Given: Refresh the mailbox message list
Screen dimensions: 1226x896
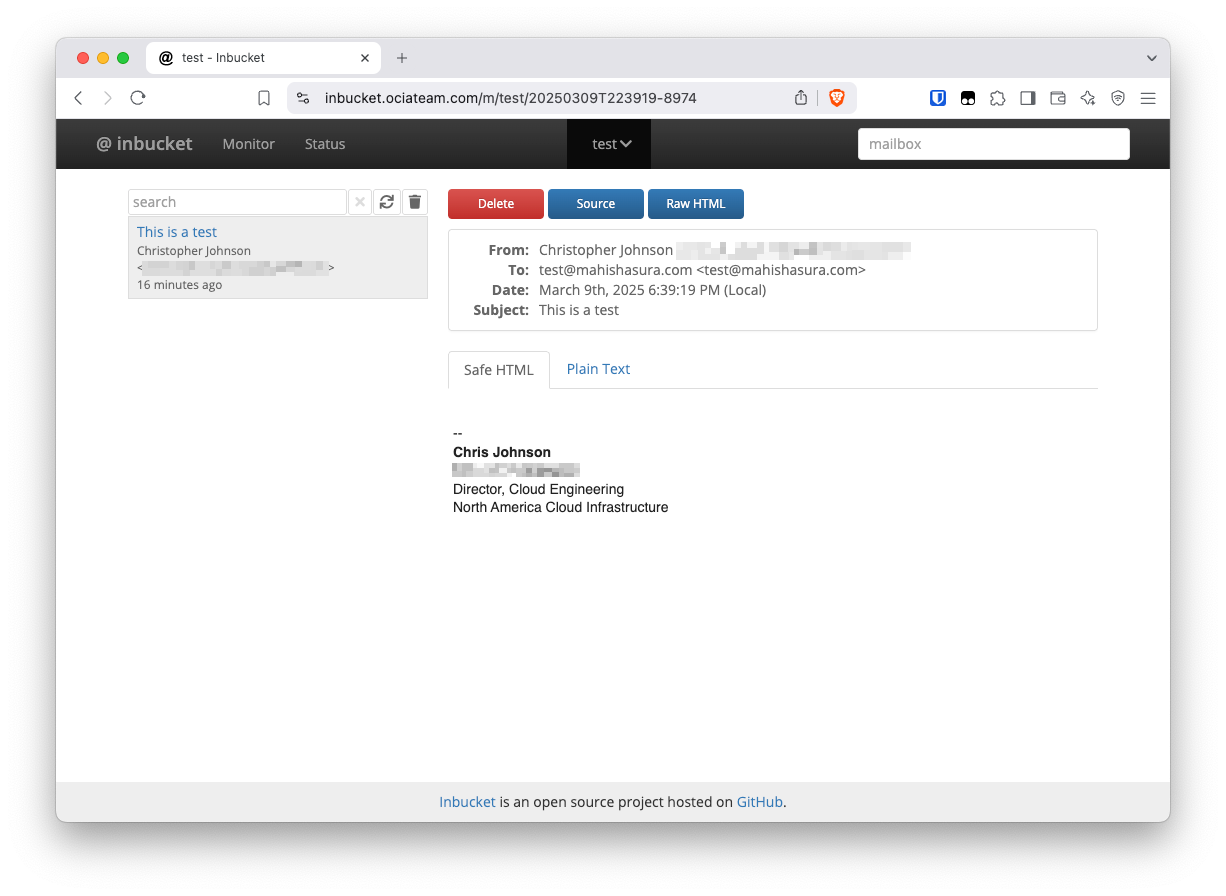Looking at the screenshot, I should click(387, 201).
